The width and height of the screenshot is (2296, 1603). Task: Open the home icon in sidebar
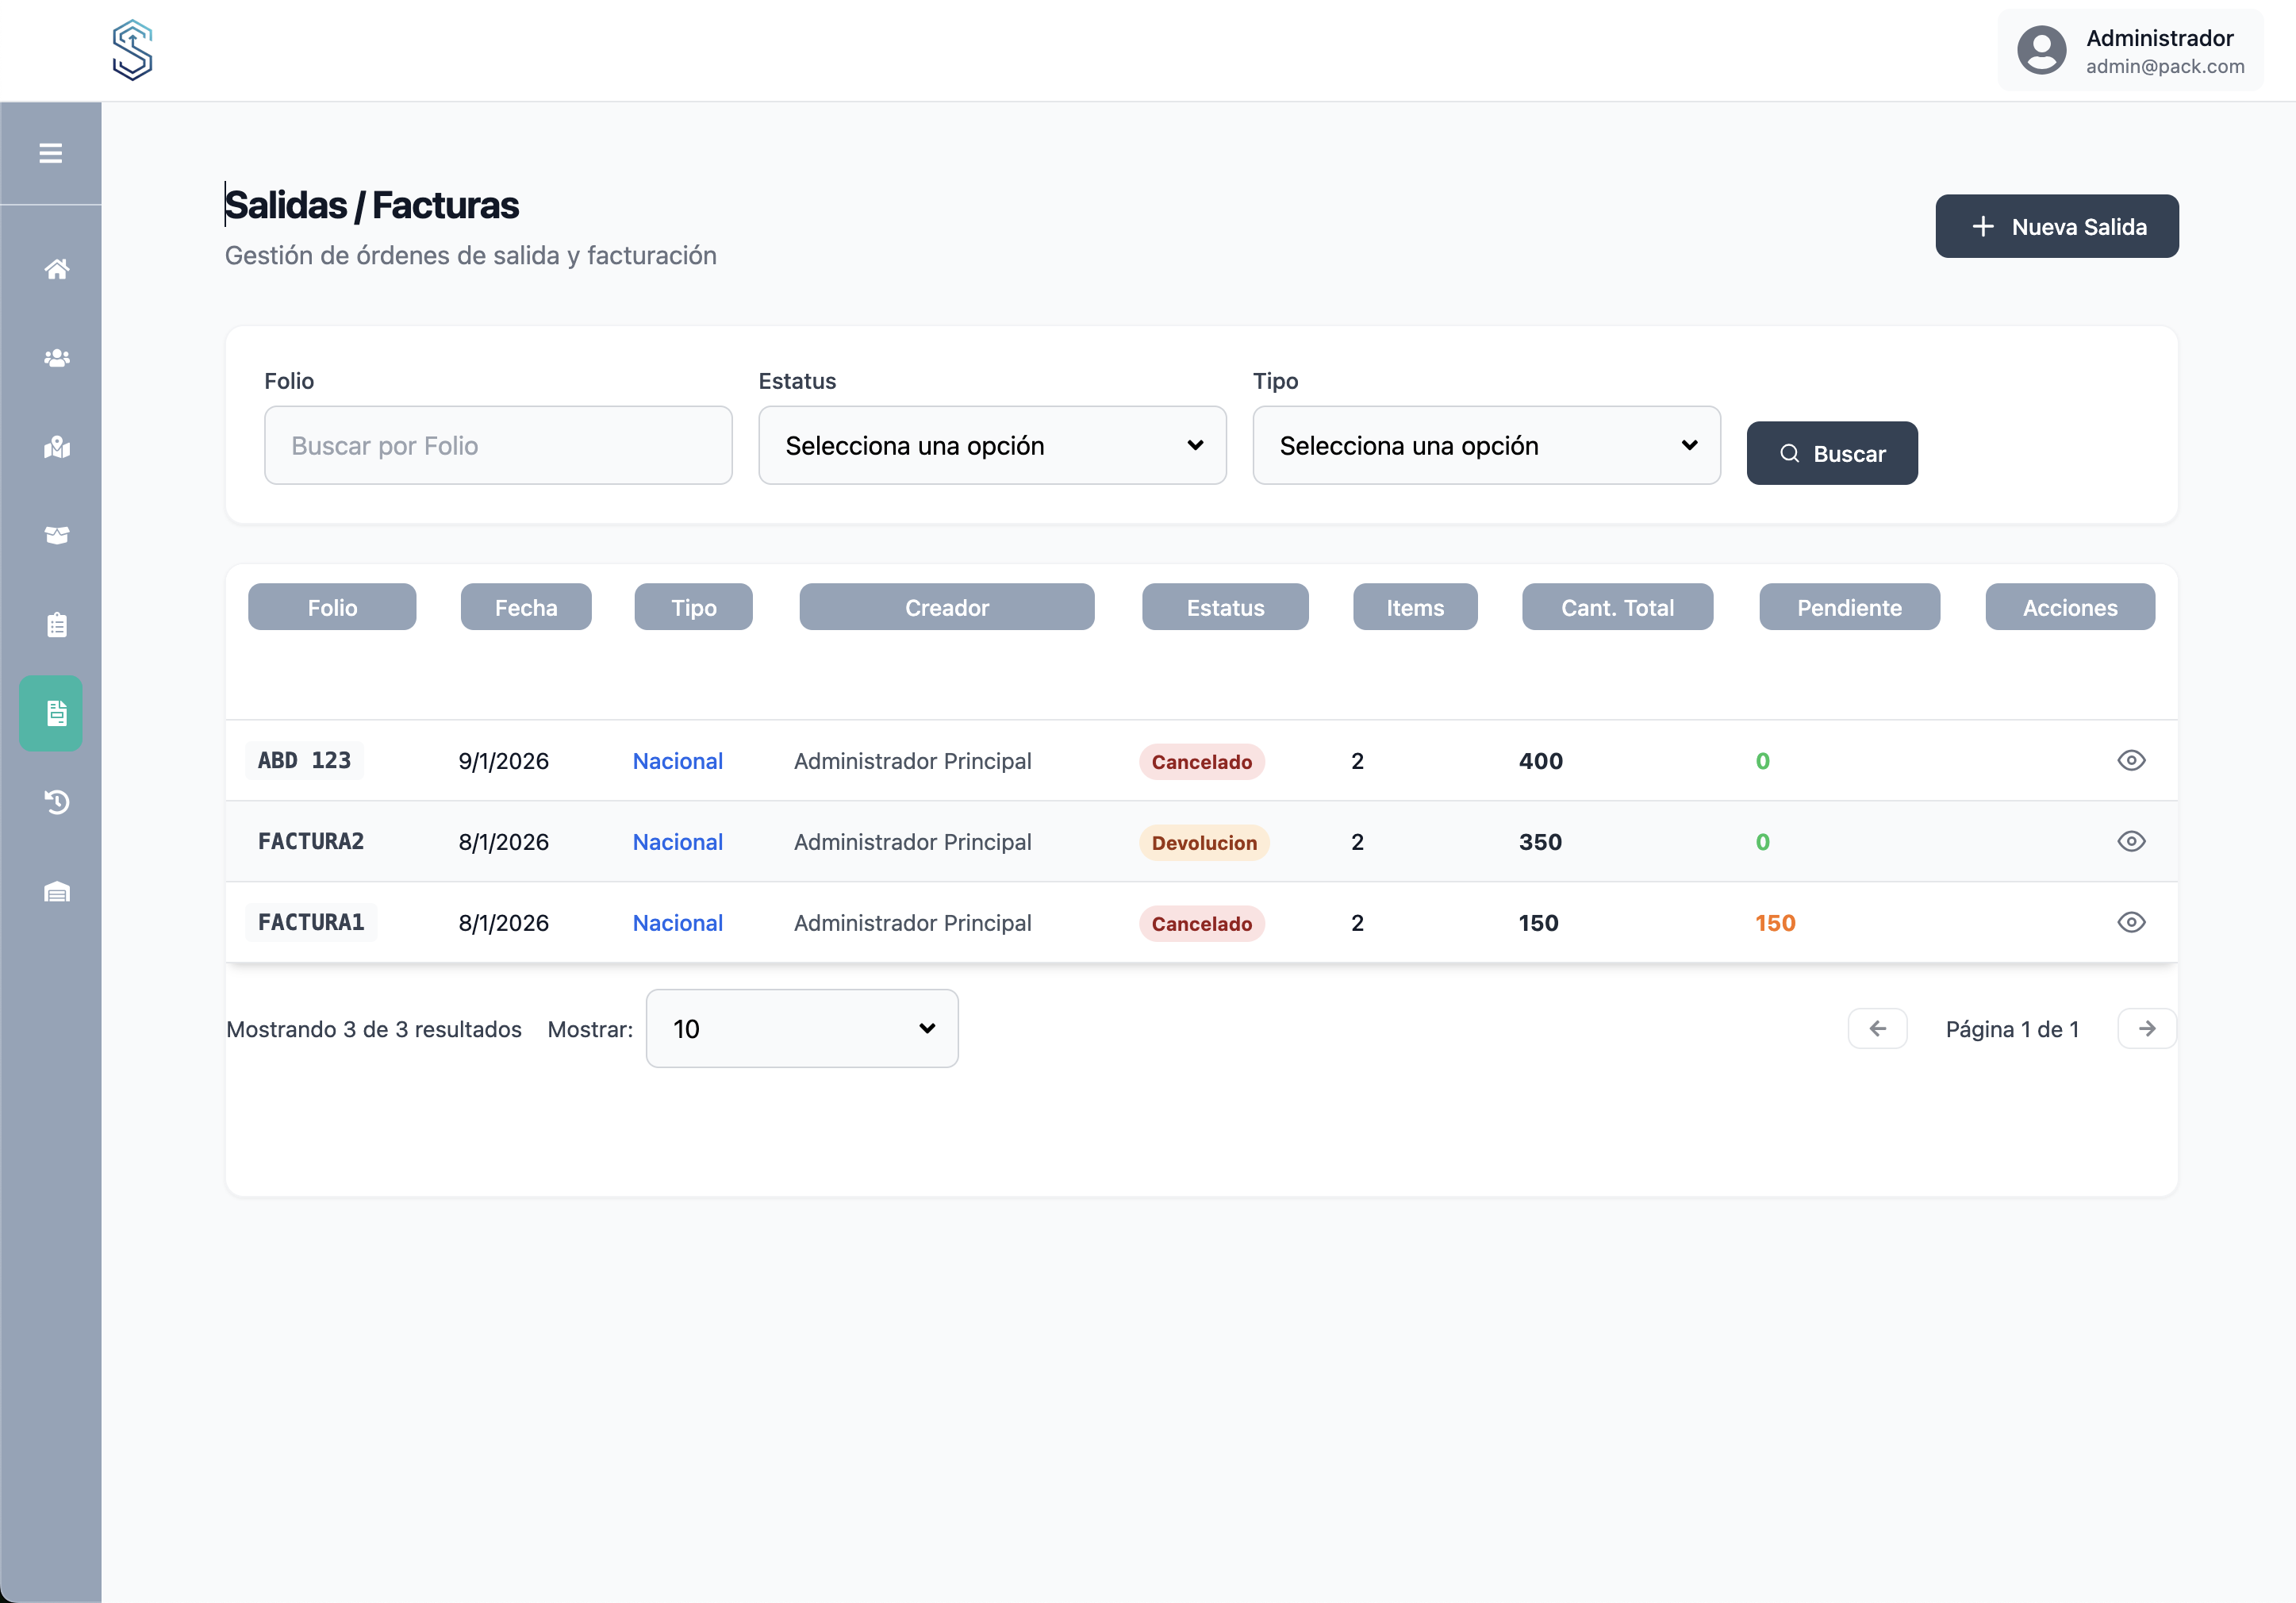(x=56, y=269)
